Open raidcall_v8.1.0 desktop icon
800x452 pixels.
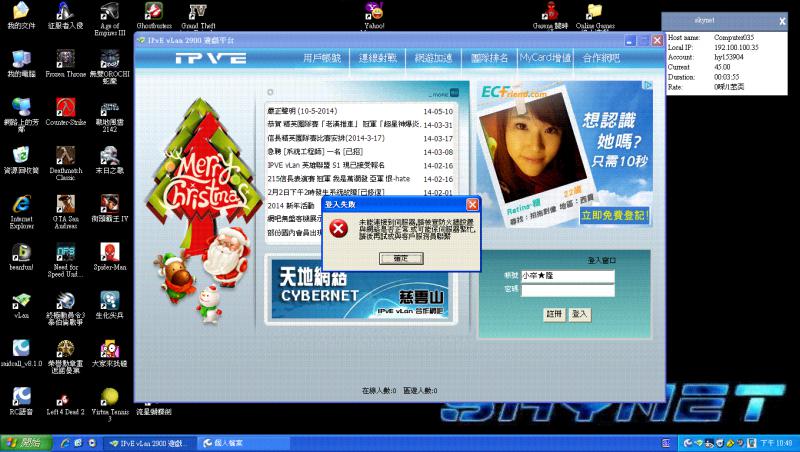pos(21,353)
